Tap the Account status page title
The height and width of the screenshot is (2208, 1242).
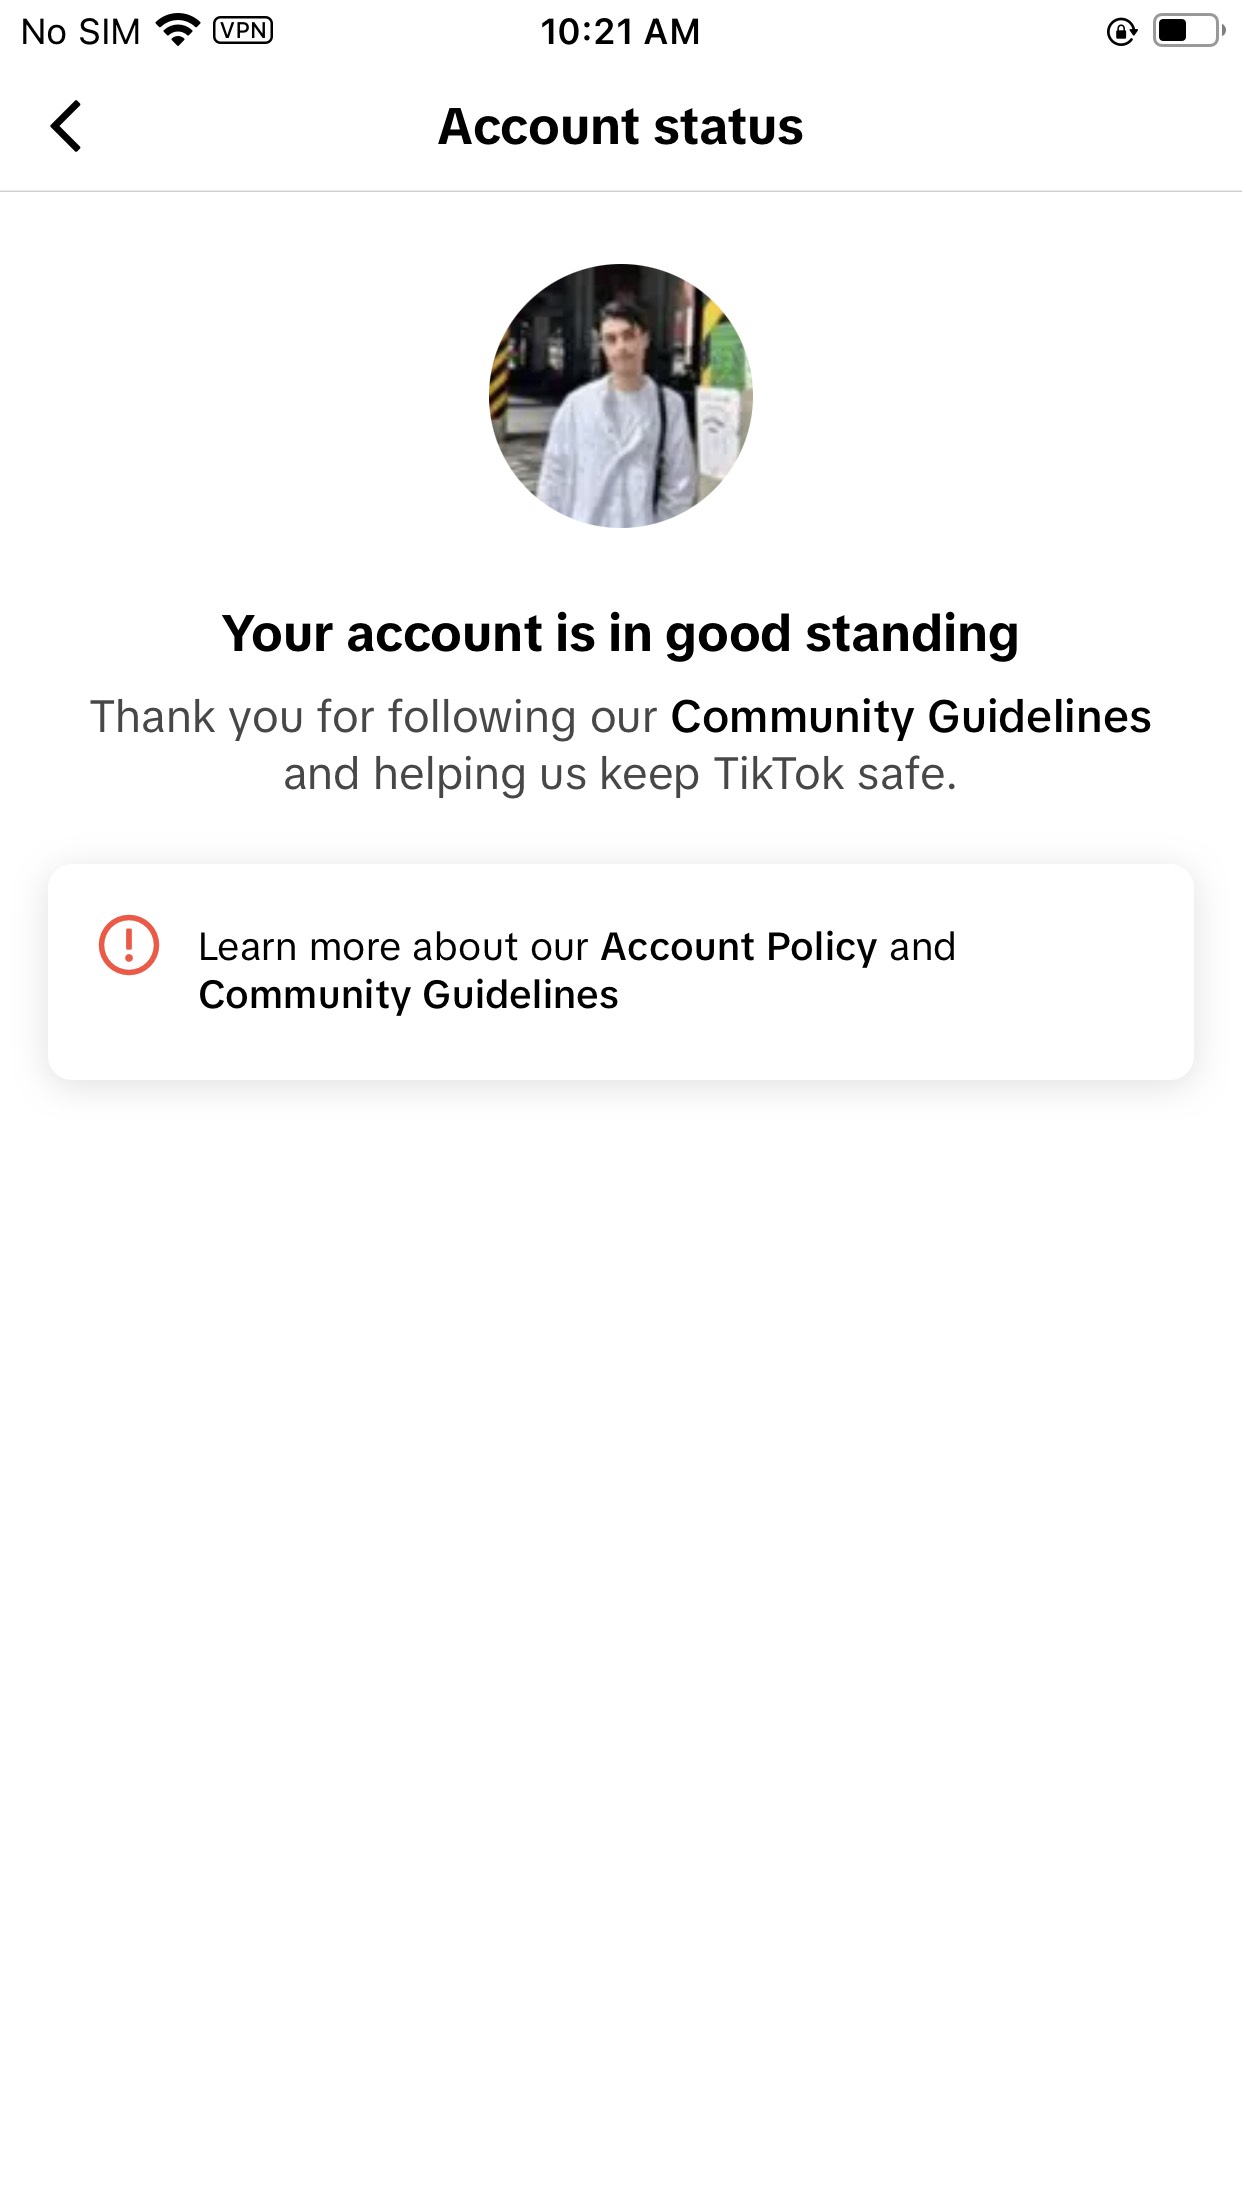coord(621,127)
